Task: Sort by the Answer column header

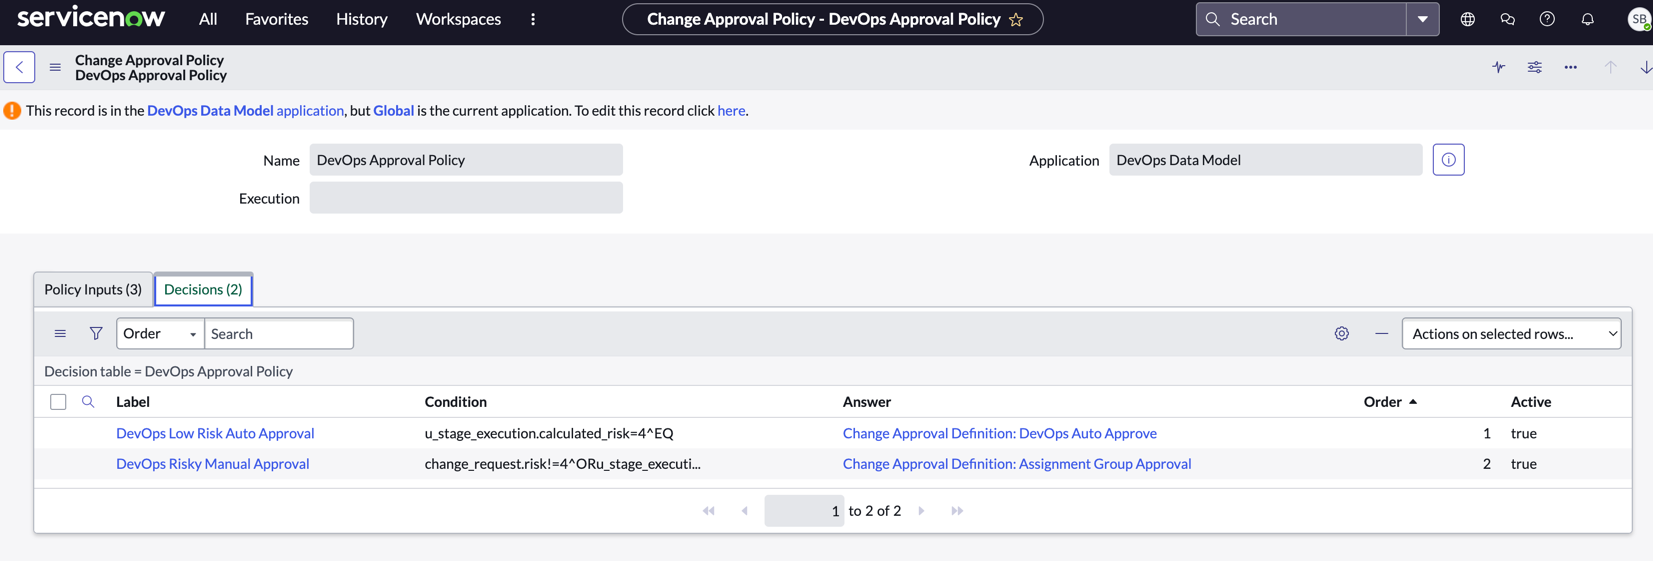Action: [x=867, y=402]
